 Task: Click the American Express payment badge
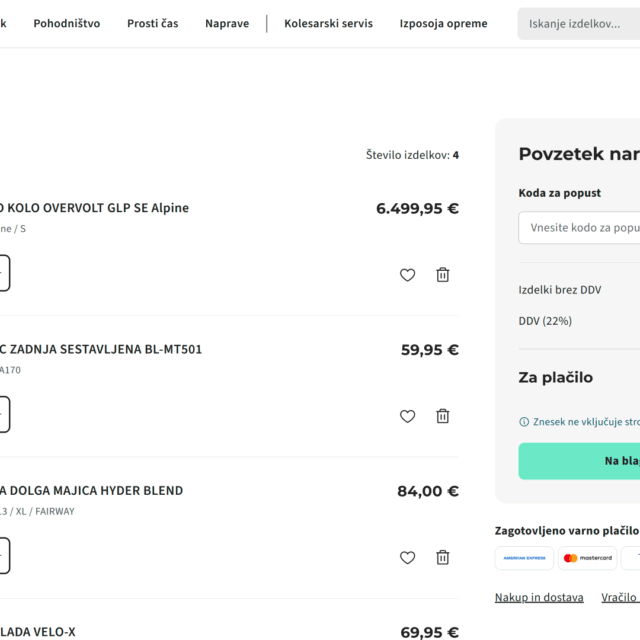click(524, 558)
